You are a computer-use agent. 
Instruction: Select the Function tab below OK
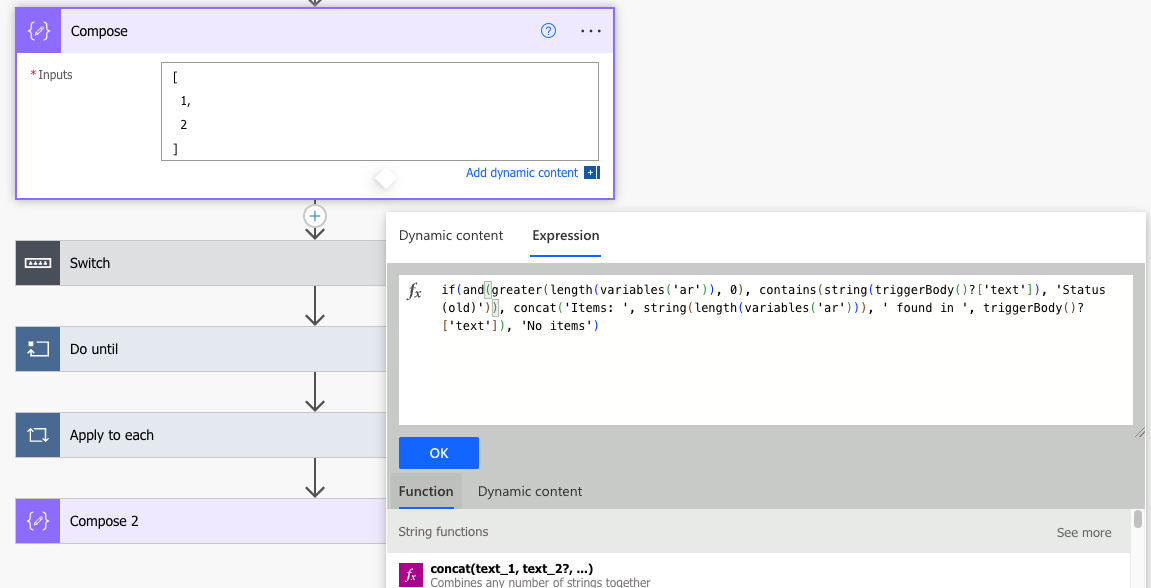point(426,491)
